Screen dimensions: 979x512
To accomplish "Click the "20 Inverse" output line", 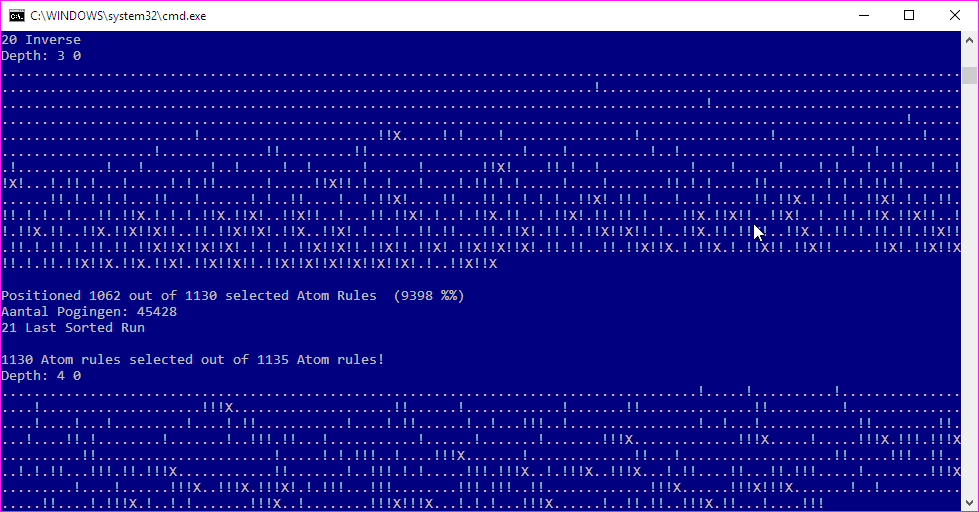I will tap(41, 39).
